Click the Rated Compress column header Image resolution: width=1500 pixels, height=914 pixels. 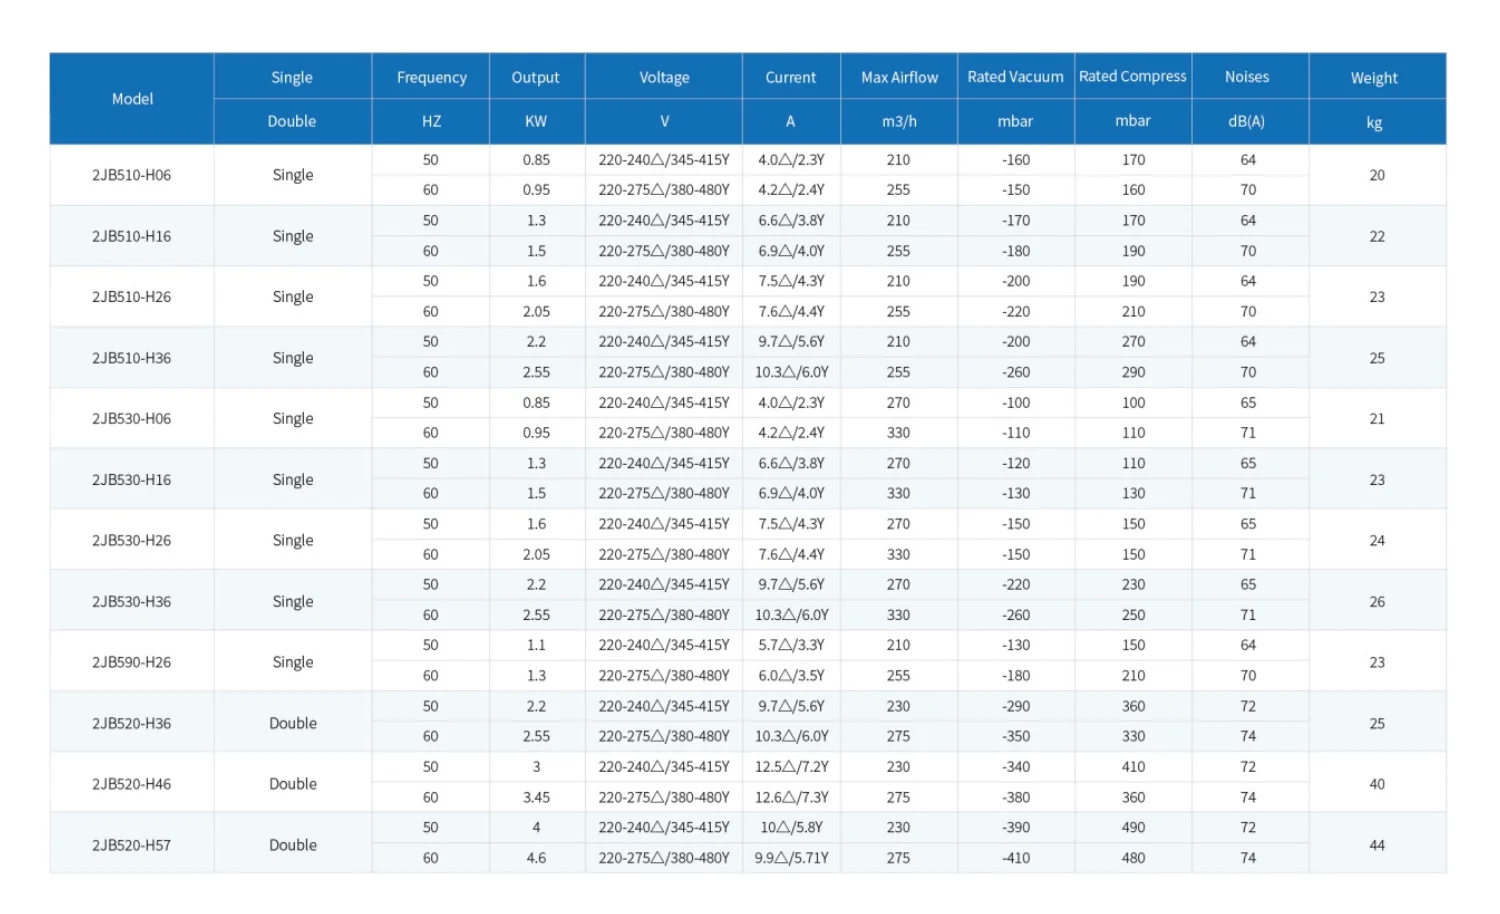point(1132,76)
